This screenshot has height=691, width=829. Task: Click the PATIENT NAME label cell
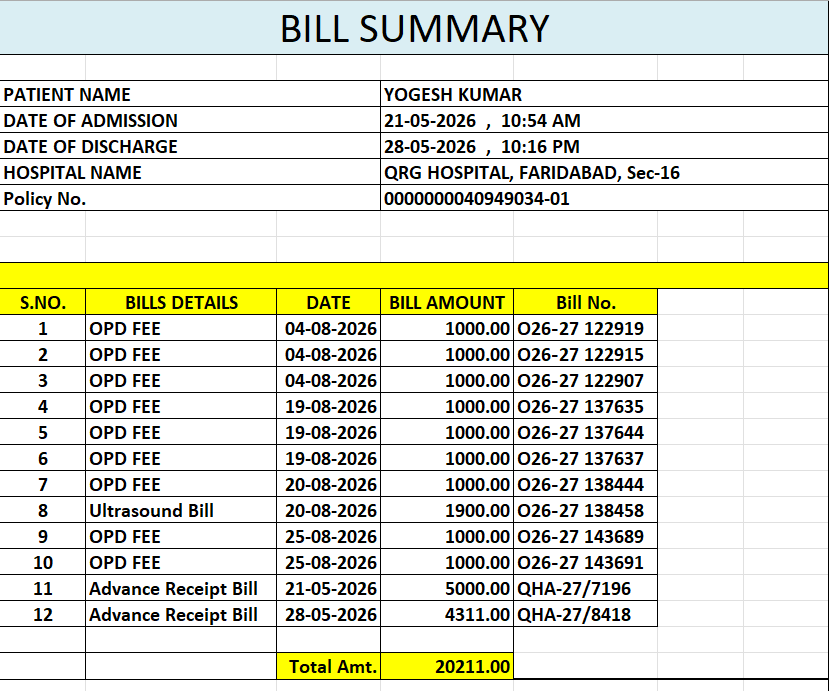190,94
